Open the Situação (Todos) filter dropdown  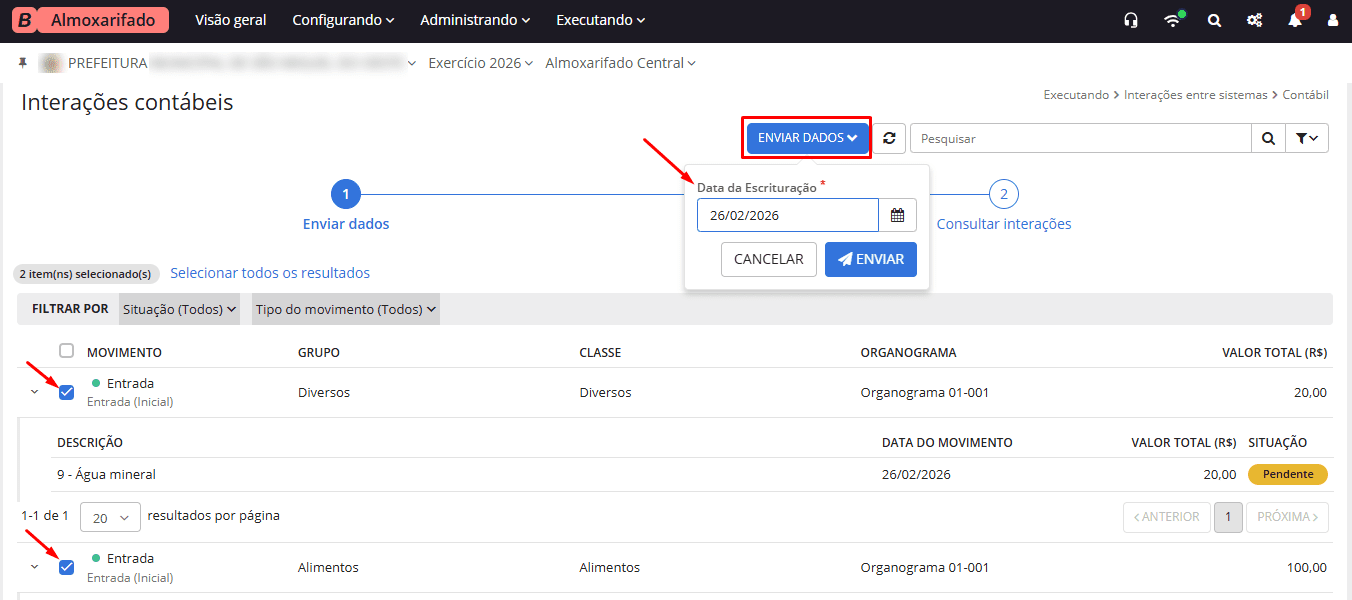pyautogui.click(x=180, y=309)
